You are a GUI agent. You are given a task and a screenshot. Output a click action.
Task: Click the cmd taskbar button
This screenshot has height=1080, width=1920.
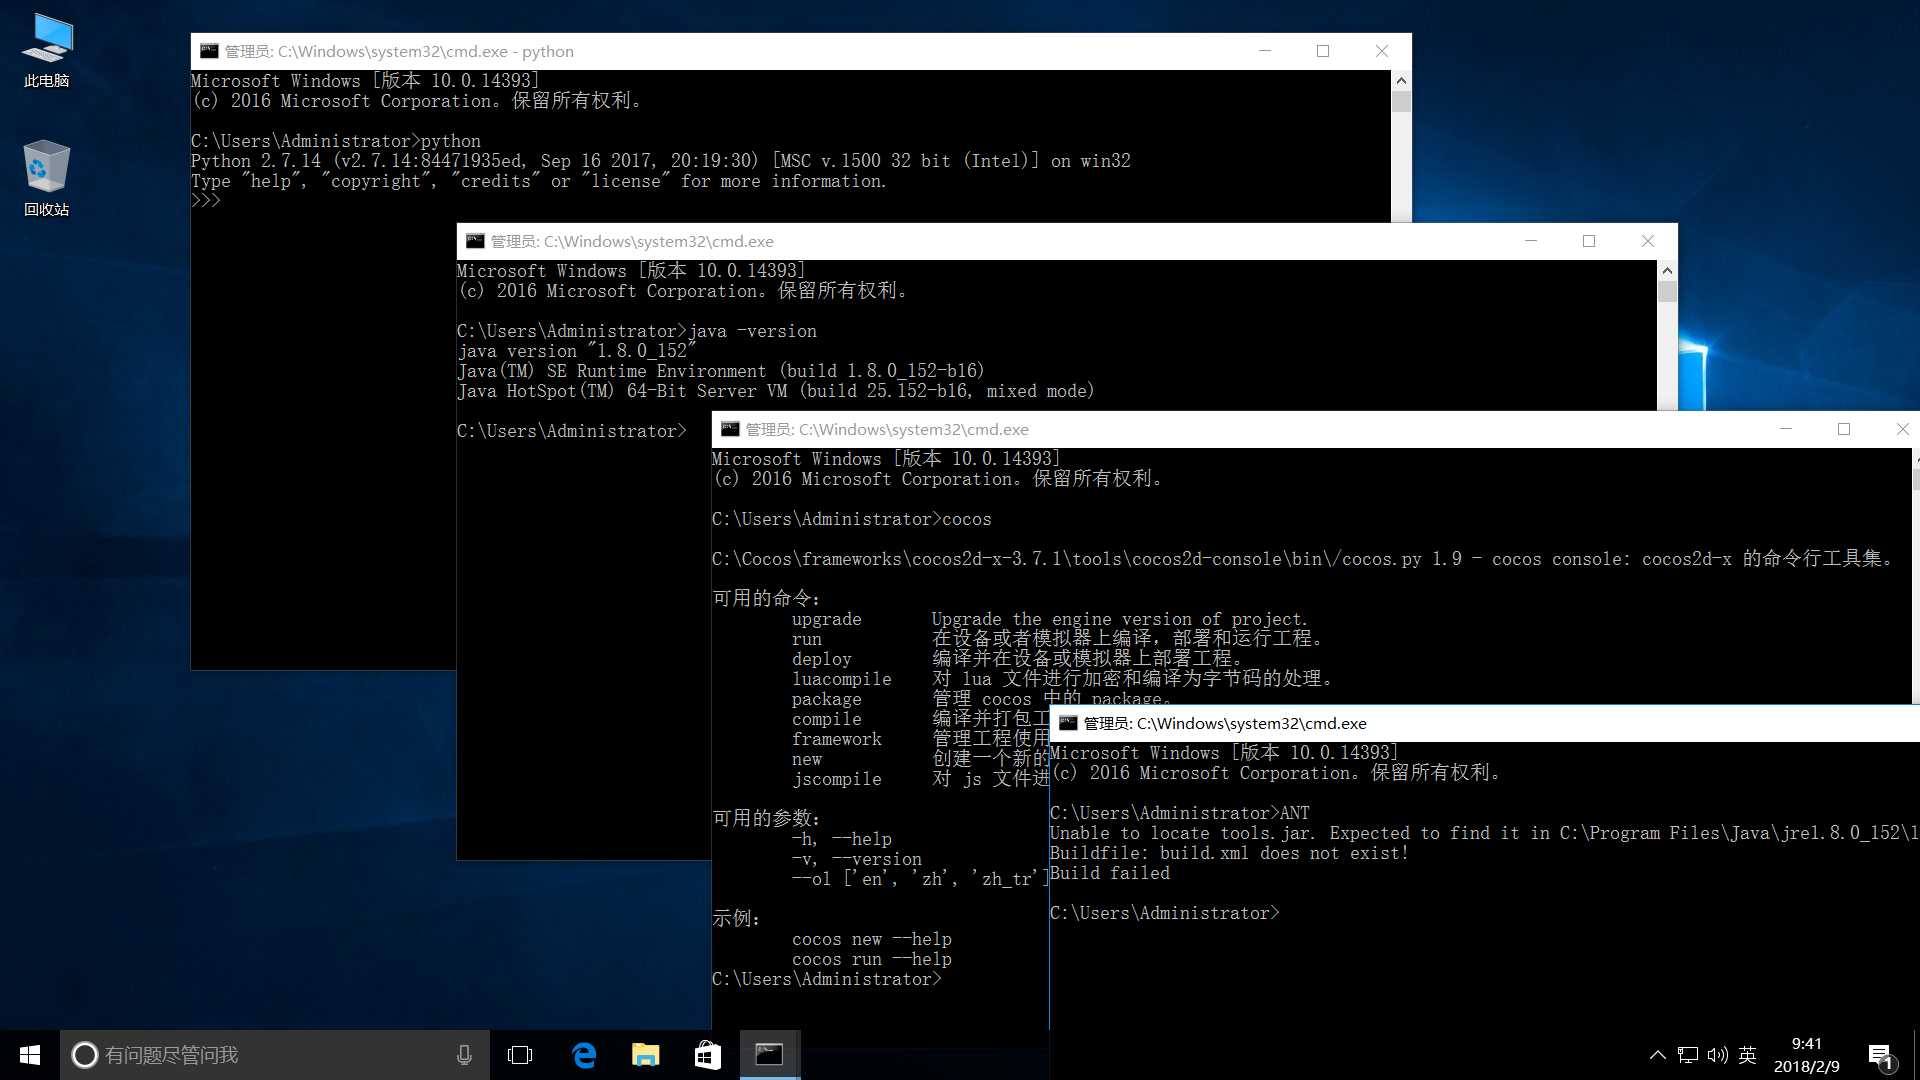pos(769,1055)
